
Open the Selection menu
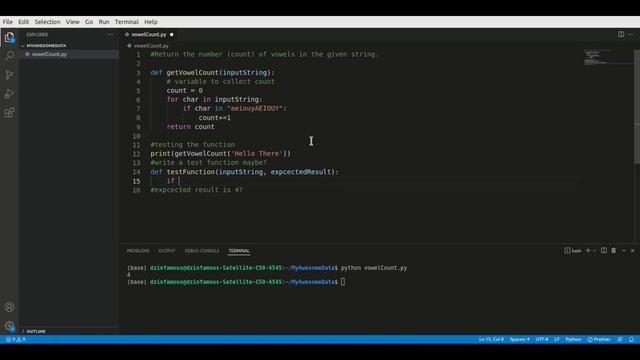(47, 22)
